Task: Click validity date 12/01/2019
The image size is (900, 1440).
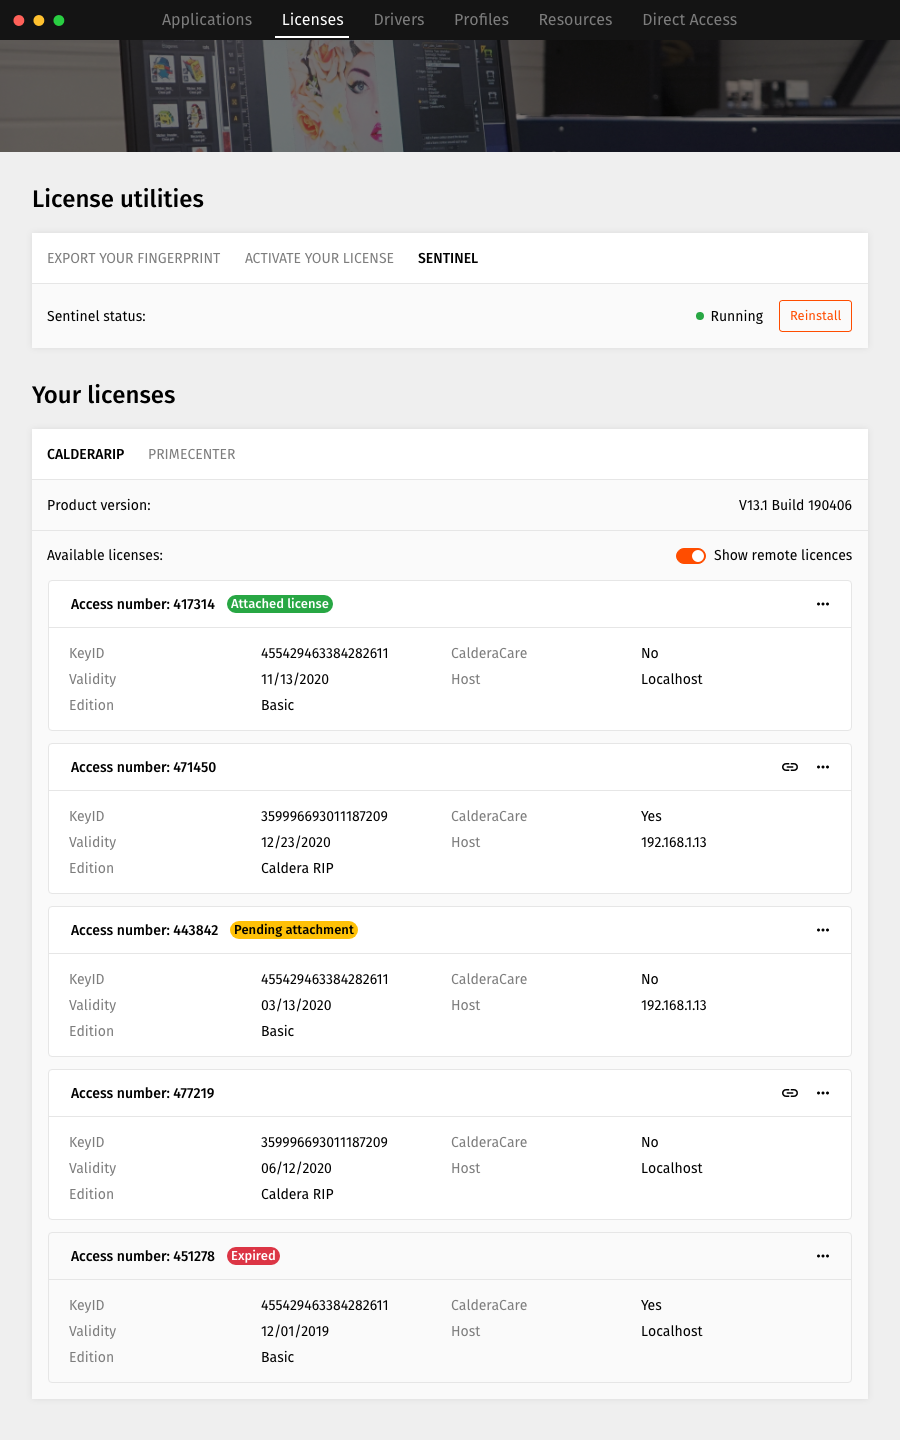Action: (295, 1331)
